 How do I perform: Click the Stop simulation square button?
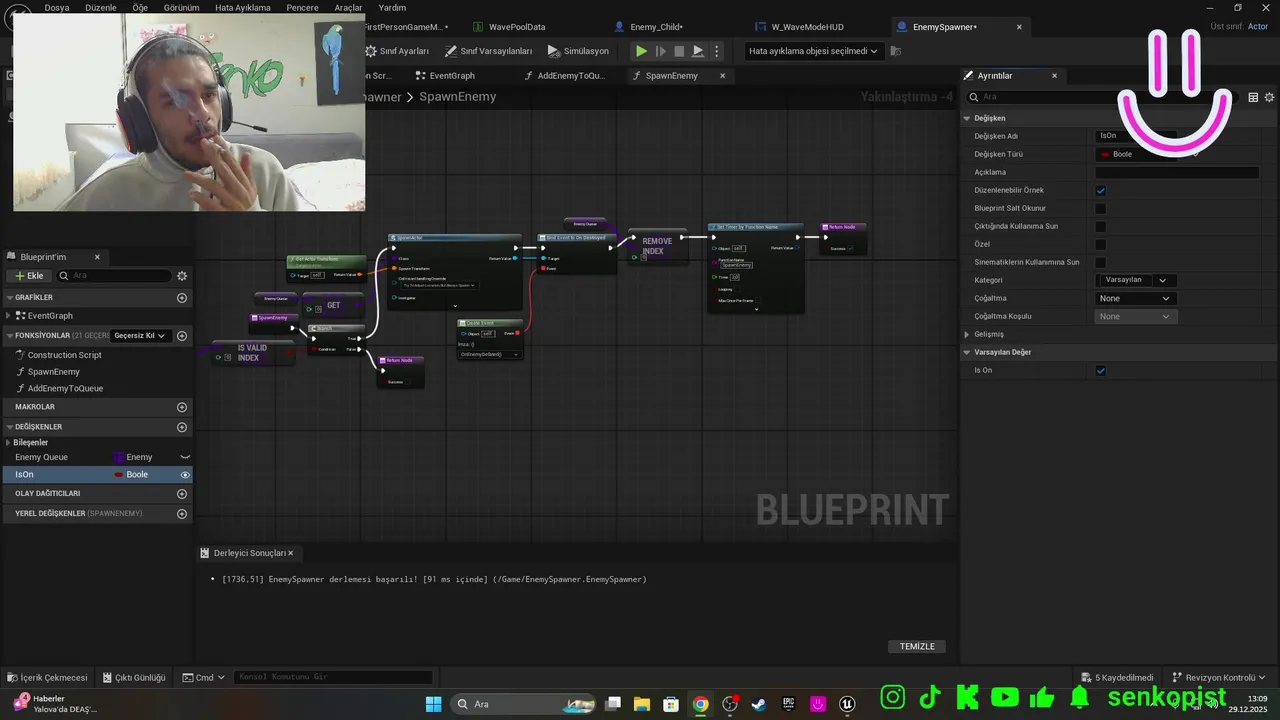coord(679,51)
